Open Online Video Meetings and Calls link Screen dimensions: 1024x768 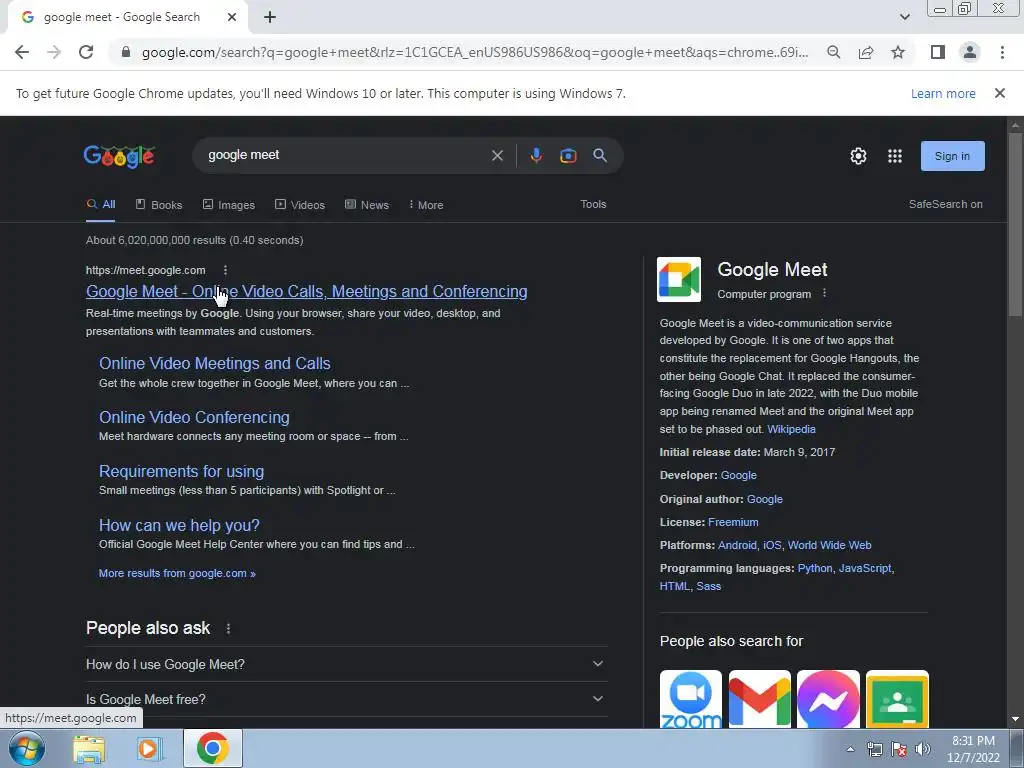pyautogui.click(x=214, y=363)
